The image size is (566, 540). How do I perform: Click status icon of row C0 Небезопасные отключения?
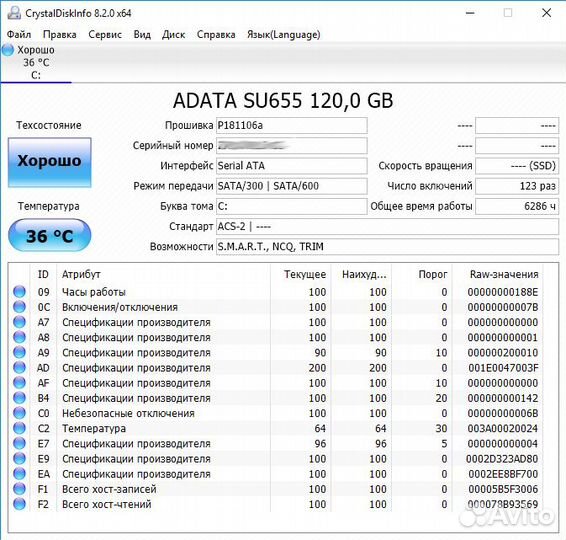click(19, 413)
